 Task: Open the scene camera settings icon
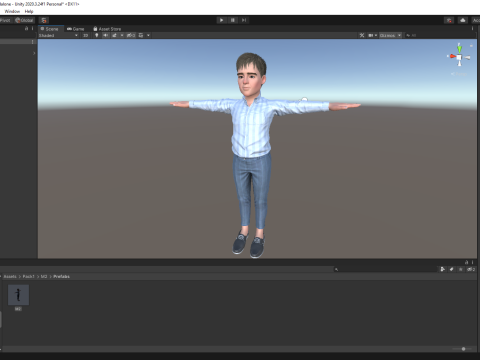click(371, 35)
